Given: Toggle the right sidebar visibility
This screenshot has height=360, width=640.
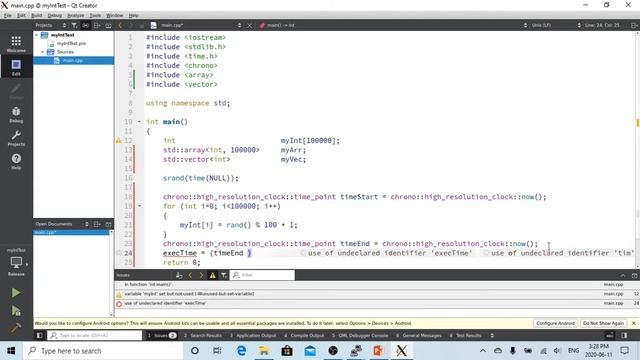Looking at the screenshot, I should (x=624, y=336).
